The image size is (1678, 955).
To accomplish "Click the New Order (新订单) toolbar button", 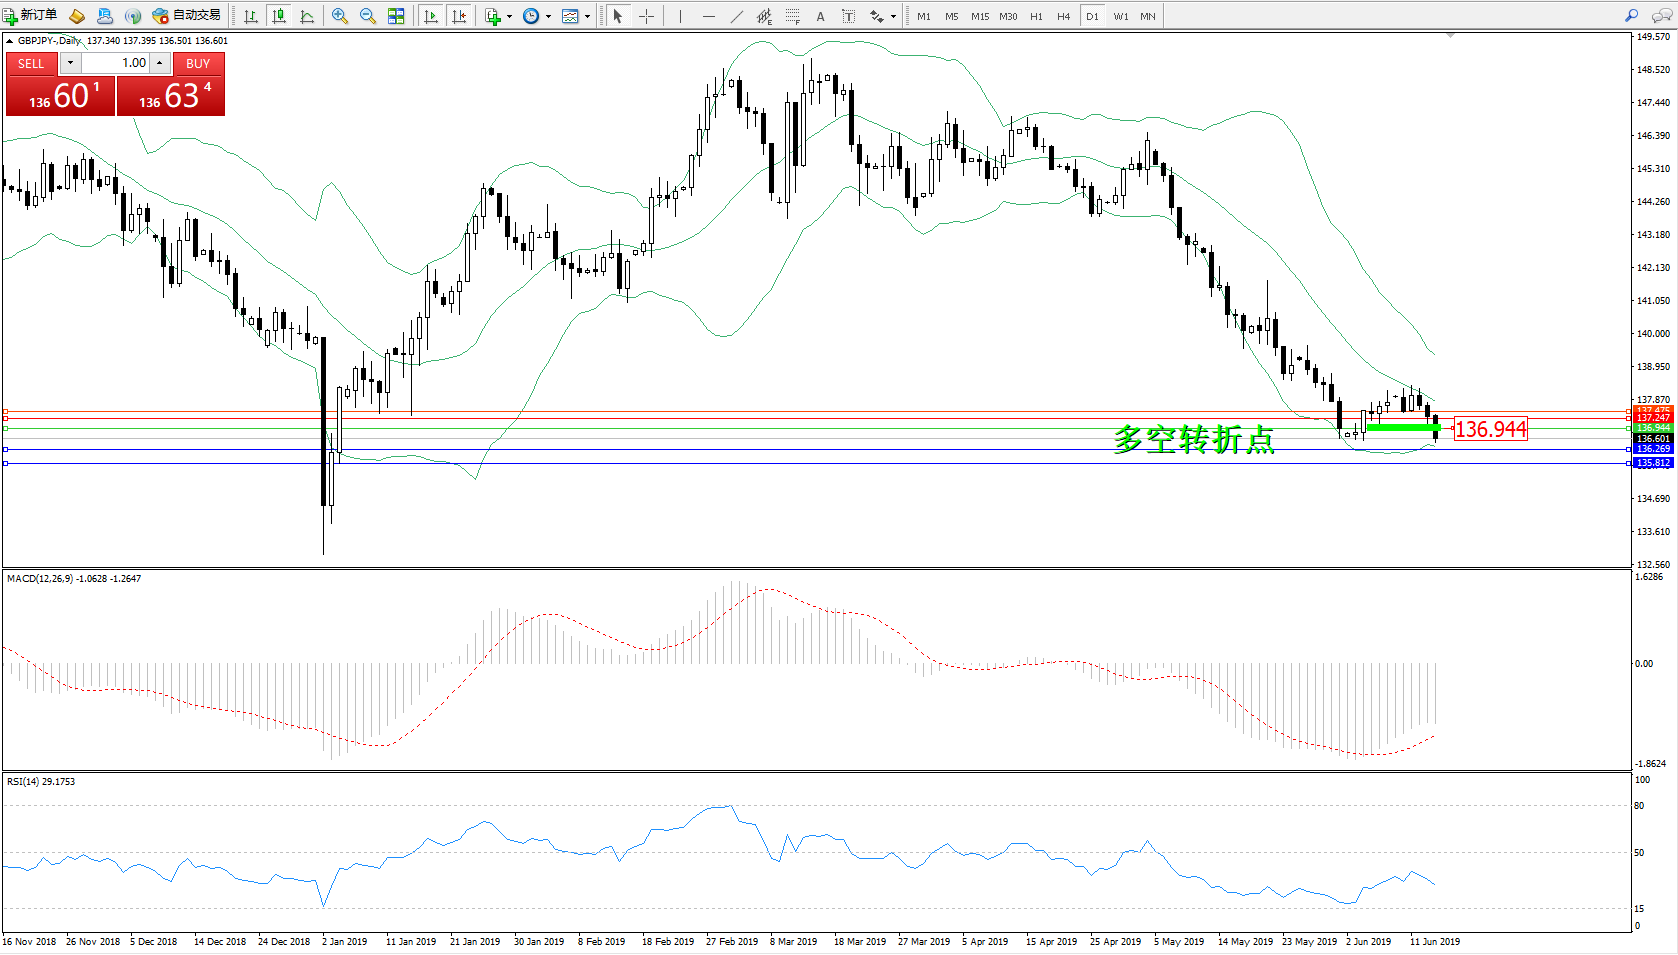I will [30, 15].
